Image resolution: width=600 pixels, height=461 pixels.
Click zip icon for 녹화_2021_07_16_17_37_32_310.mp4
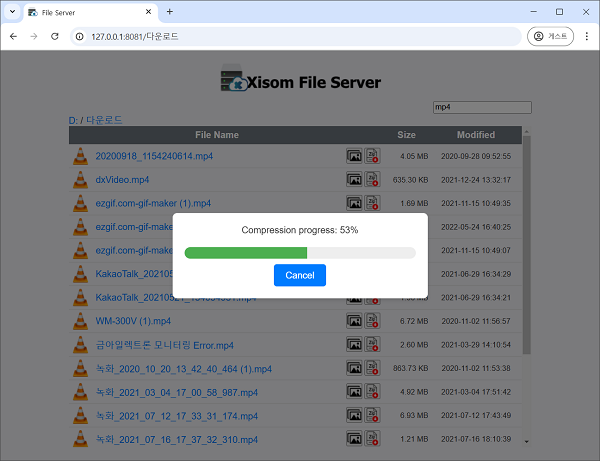(x=372, y=439)
